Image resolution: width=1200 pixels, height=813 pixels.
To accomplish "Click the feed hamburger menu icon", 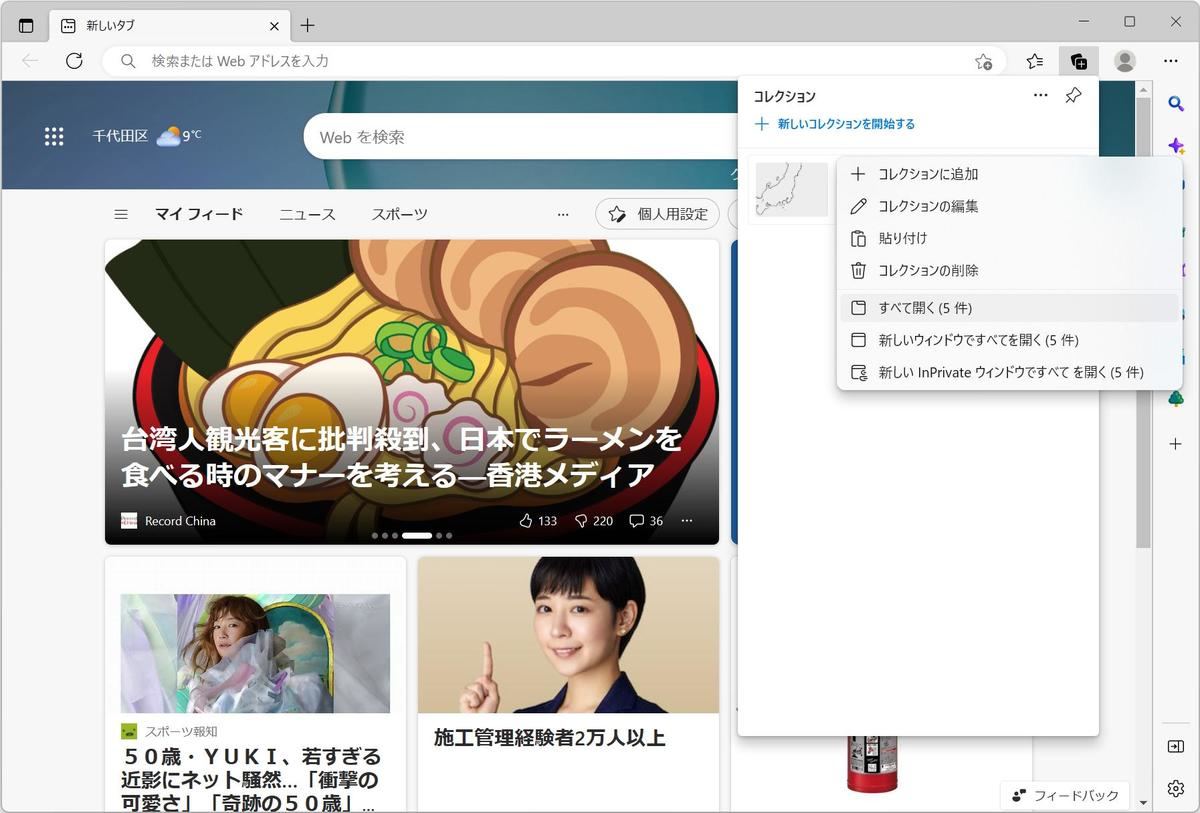I will click(121, 214).
